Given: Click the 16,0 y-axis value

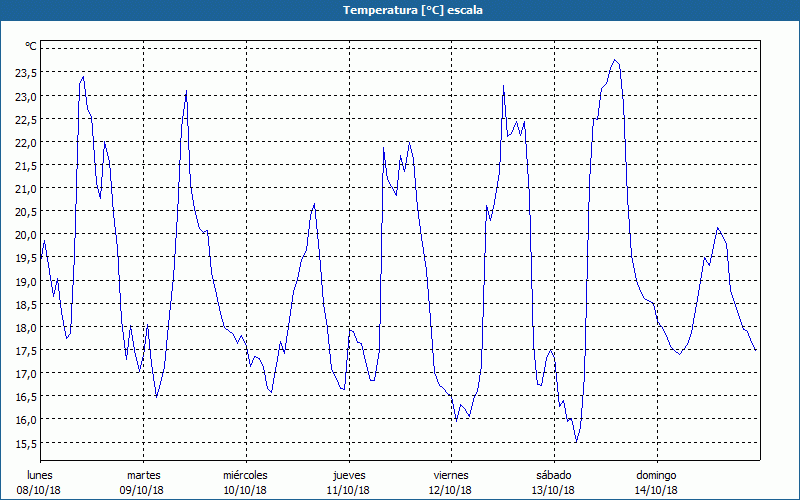Looking at the screenshot, I should [x=26, y=420].
